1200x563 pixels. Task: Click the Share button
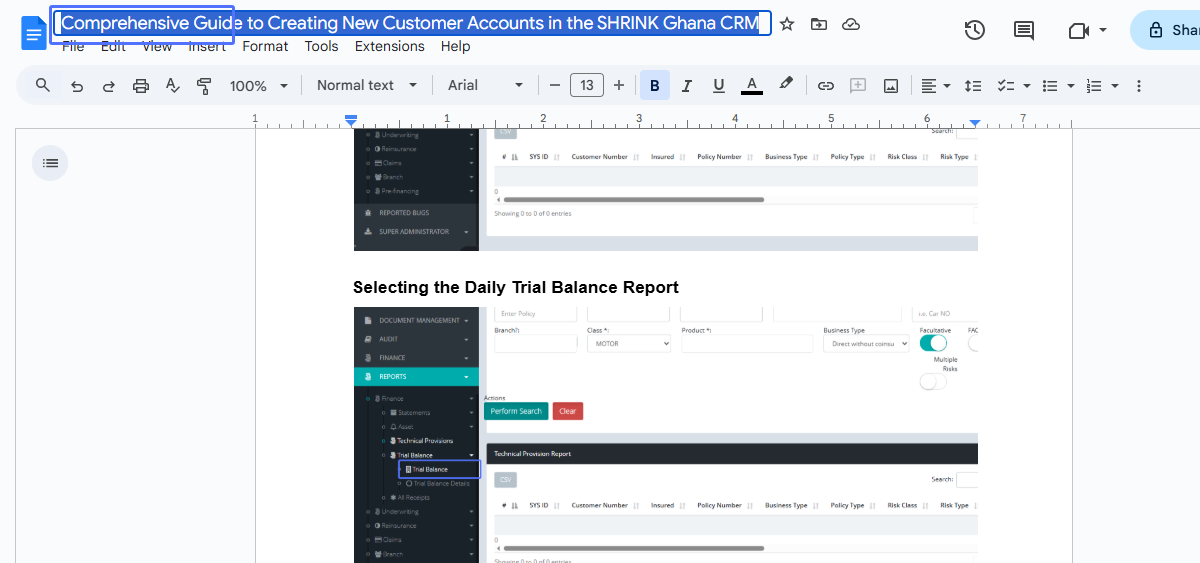click(1170, 30)
